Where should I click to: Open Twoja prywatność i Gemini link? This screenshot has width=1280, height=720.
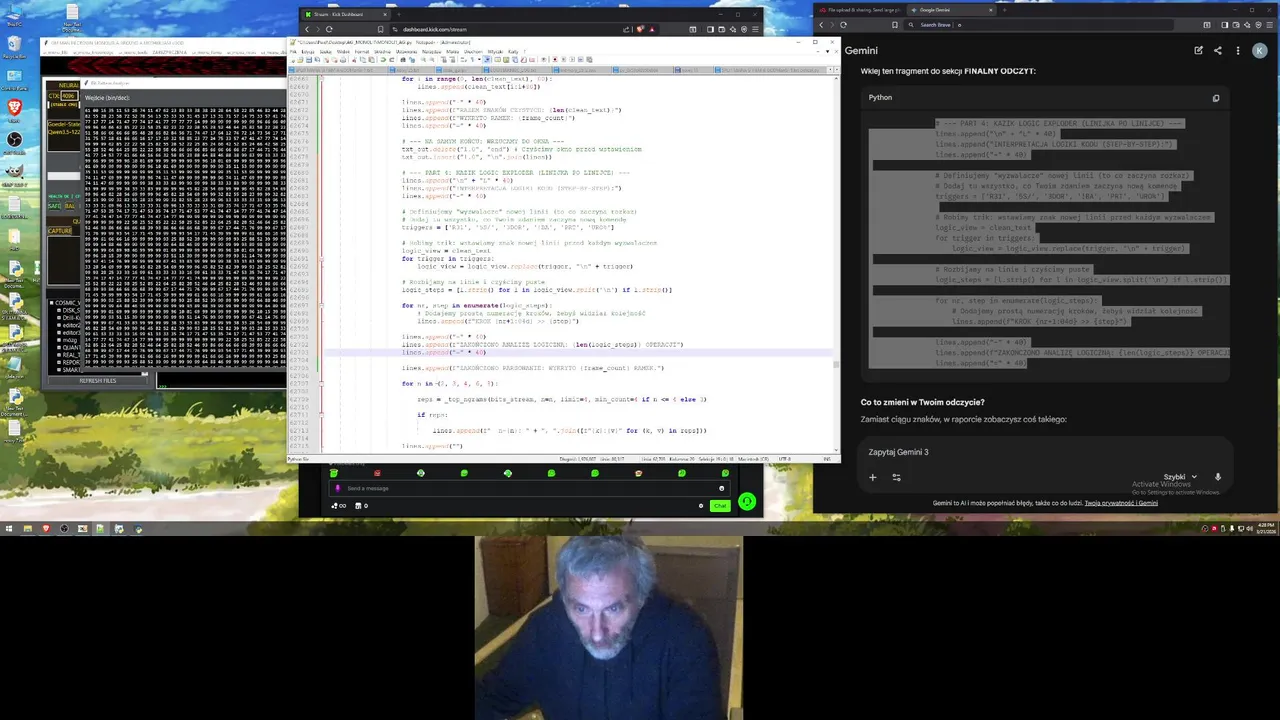pyautogui.click(x=1121, y=503)
